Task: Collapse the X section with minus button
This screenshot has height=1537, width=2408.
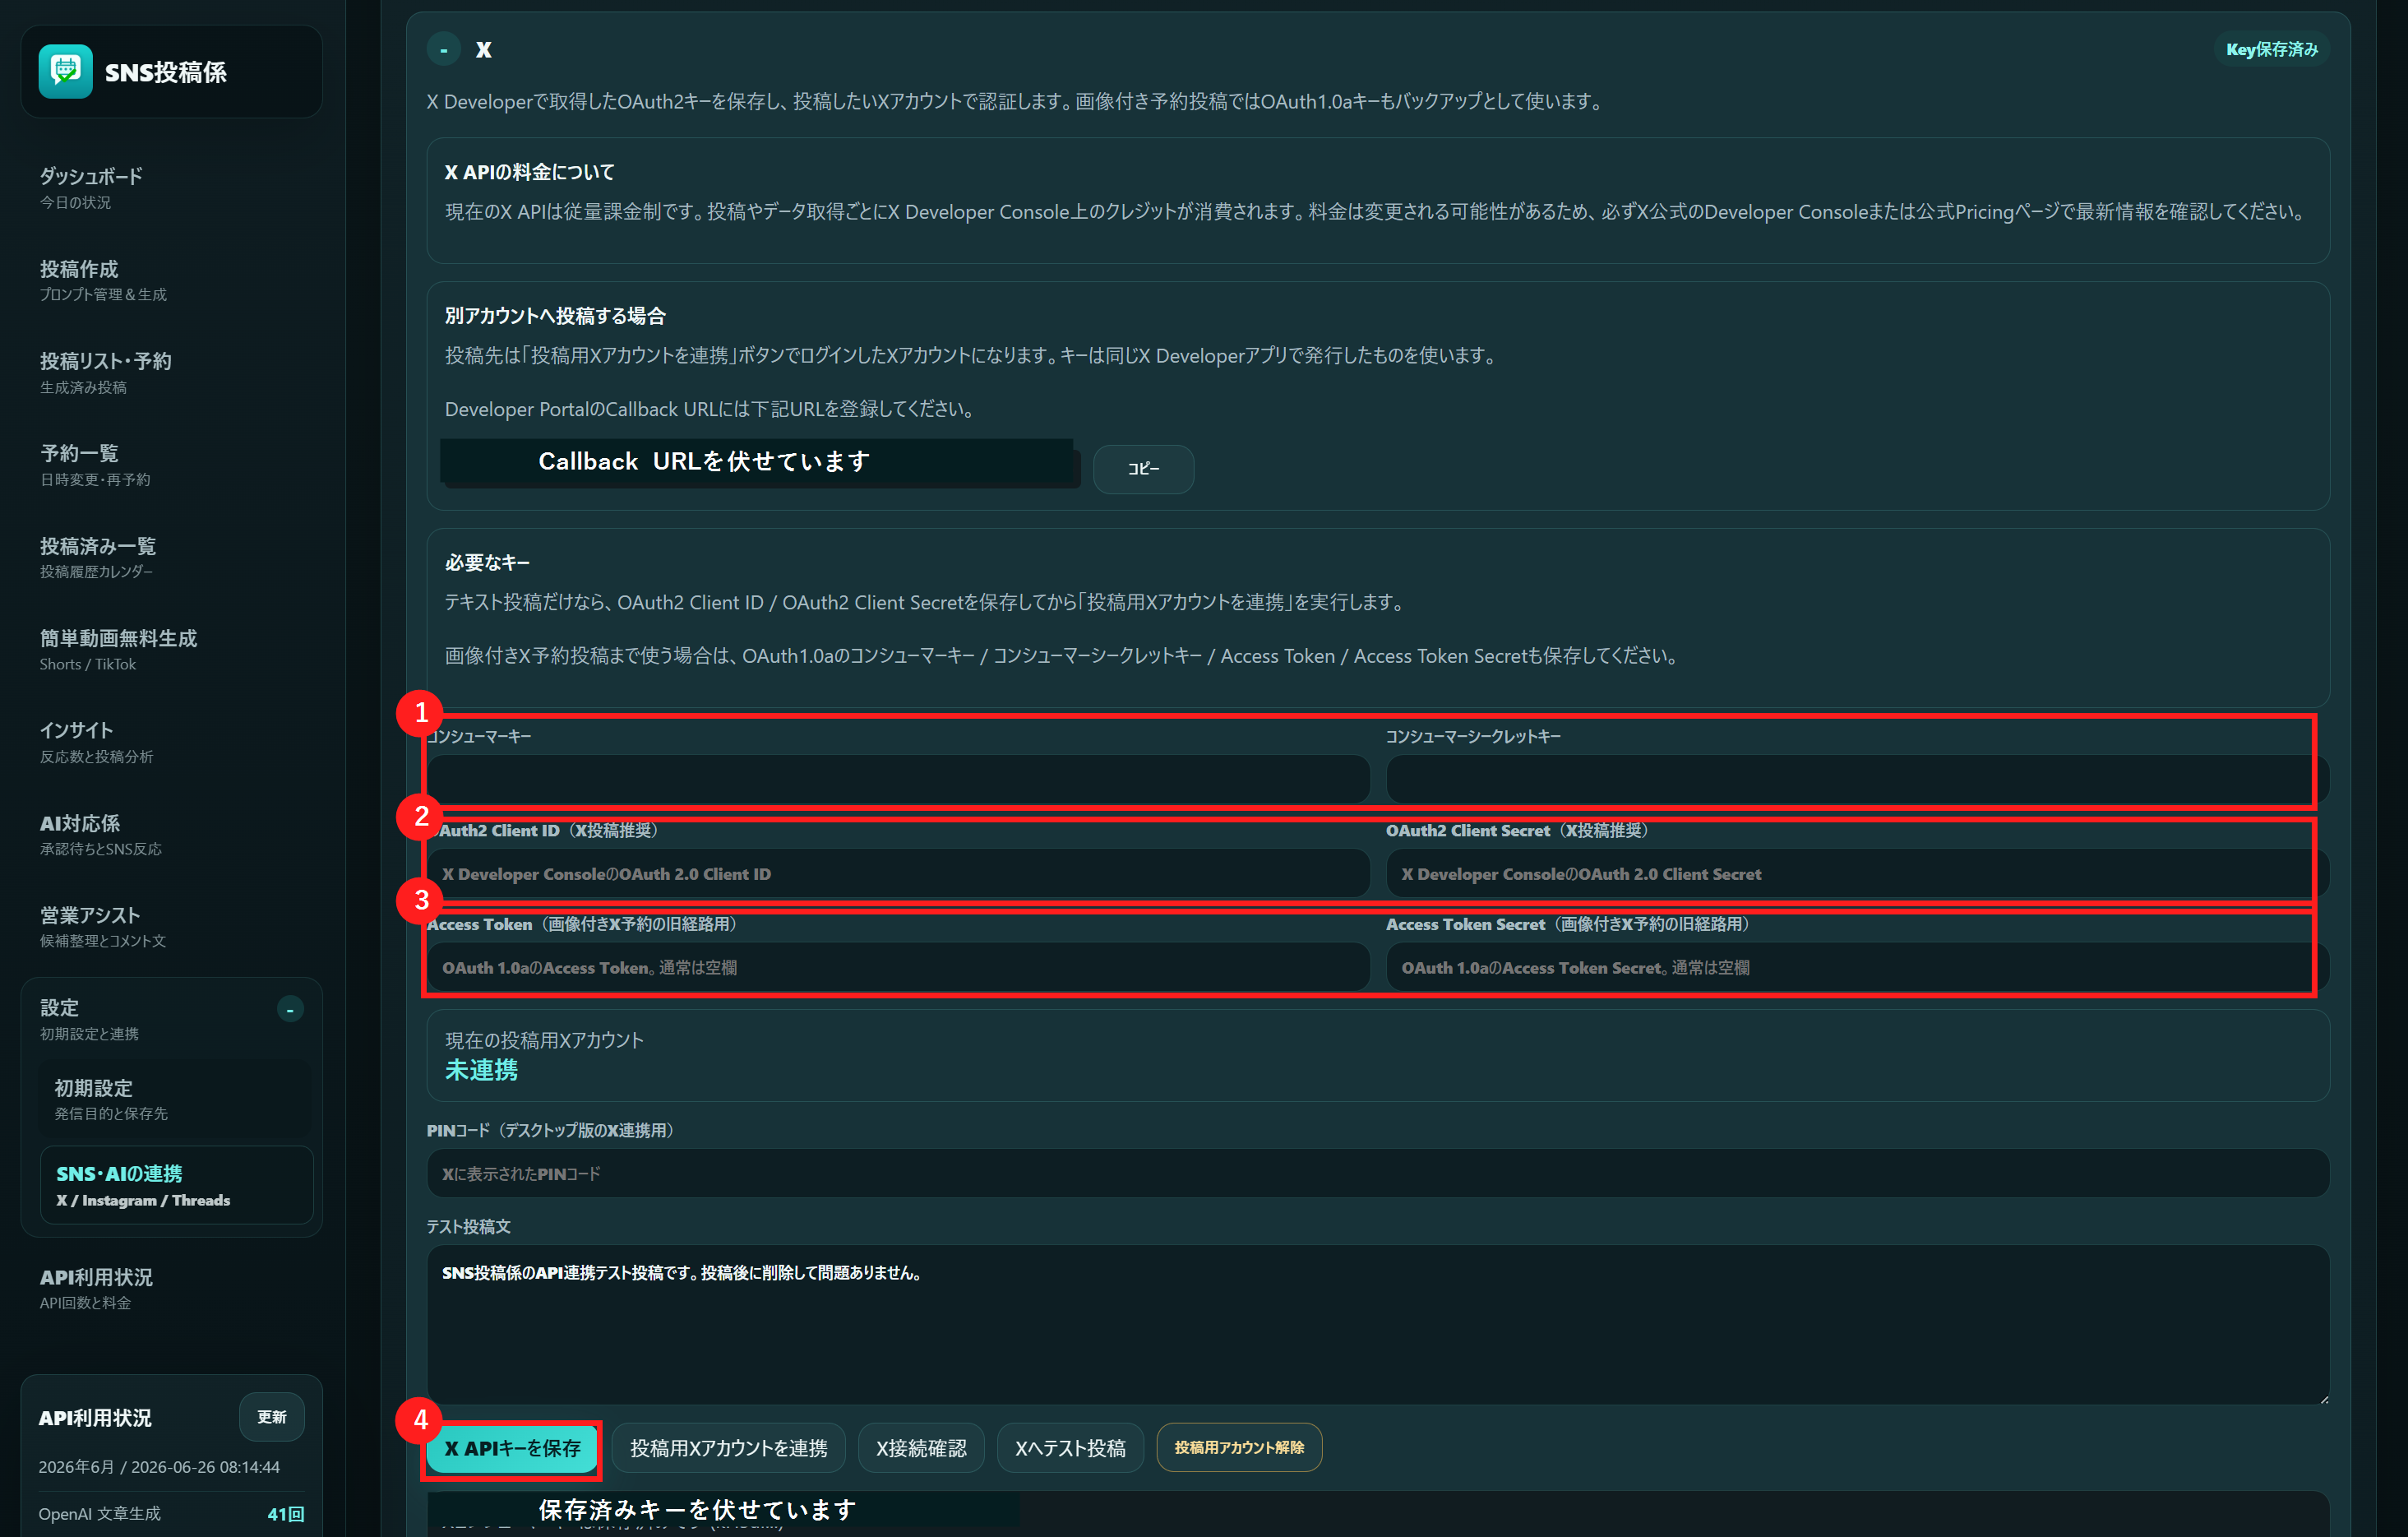Action: coord(444,49)
